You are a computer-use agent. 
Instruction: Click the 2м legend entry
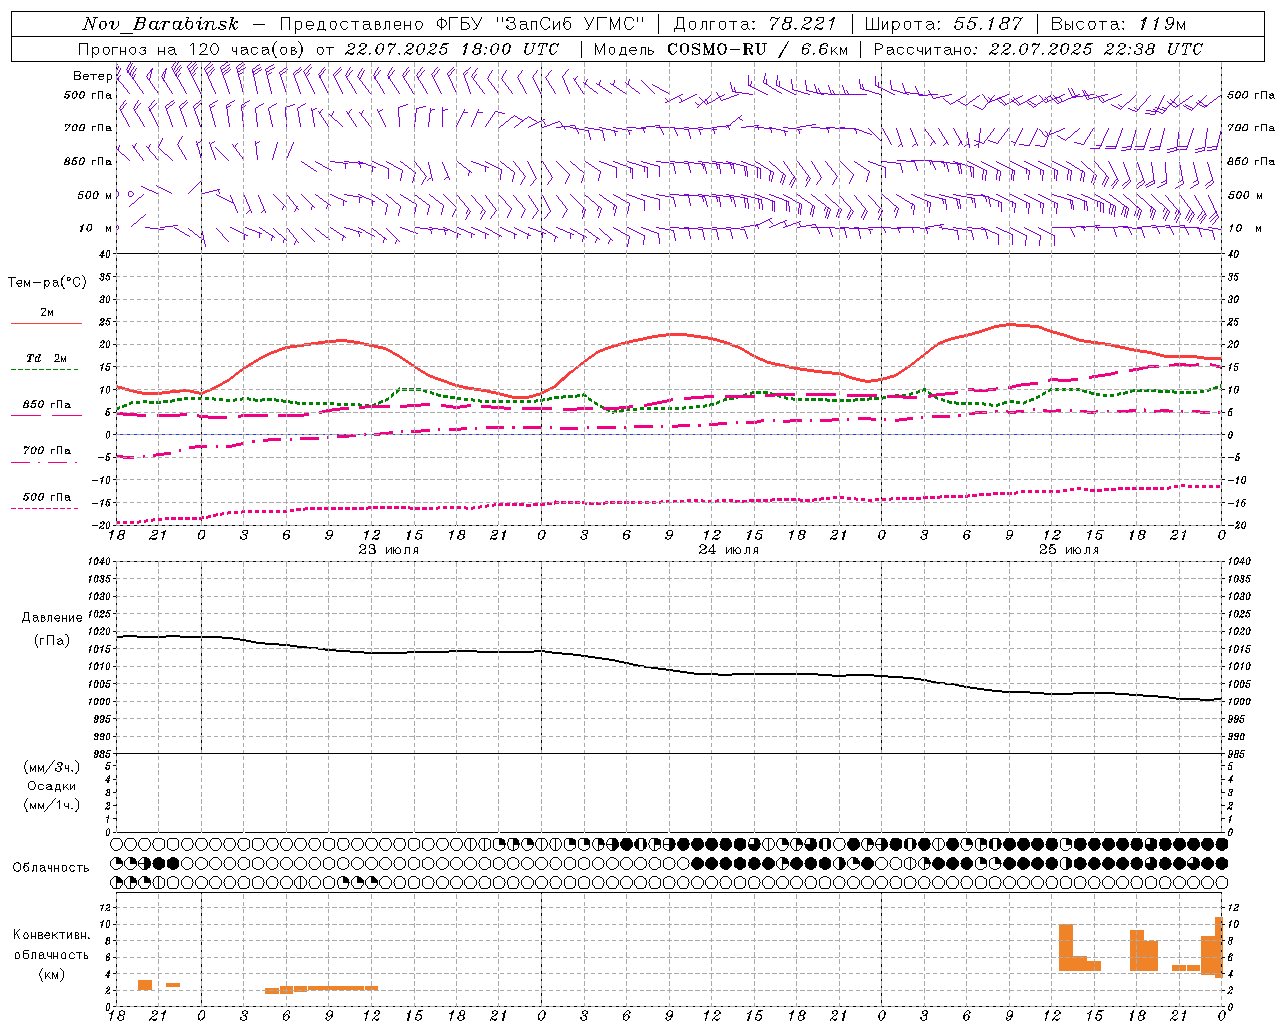(47, 313)
